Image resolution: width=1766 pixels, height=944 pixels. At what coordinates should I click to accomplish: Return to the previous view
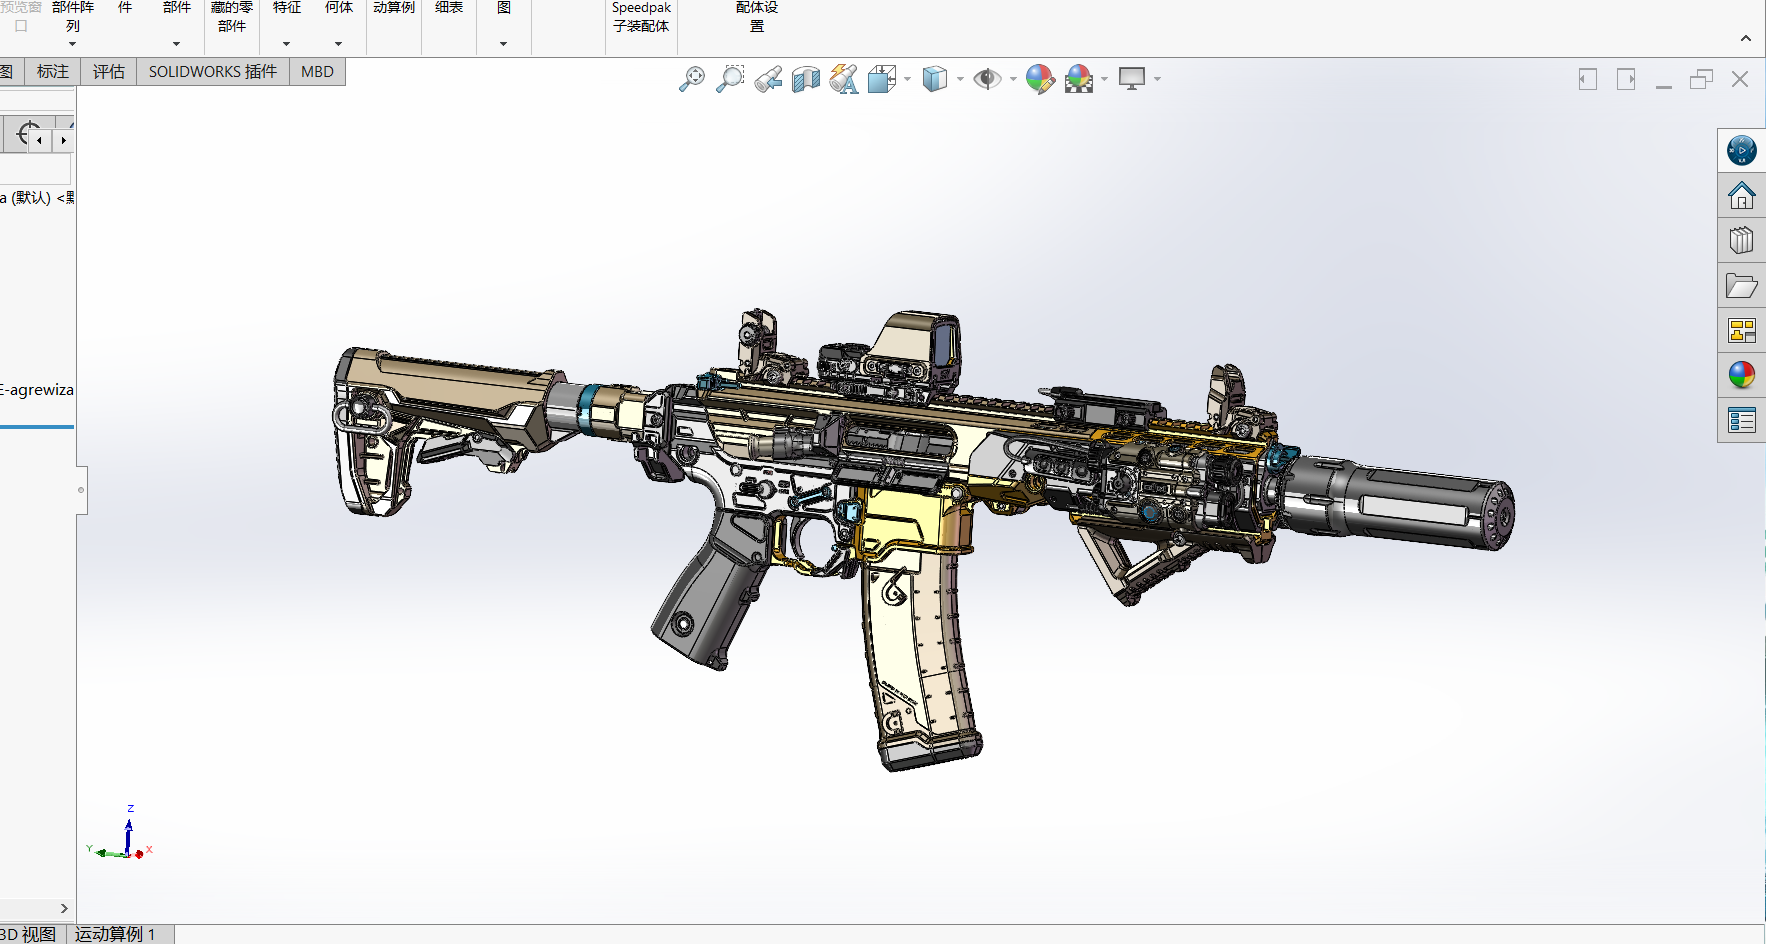point(768,79)
